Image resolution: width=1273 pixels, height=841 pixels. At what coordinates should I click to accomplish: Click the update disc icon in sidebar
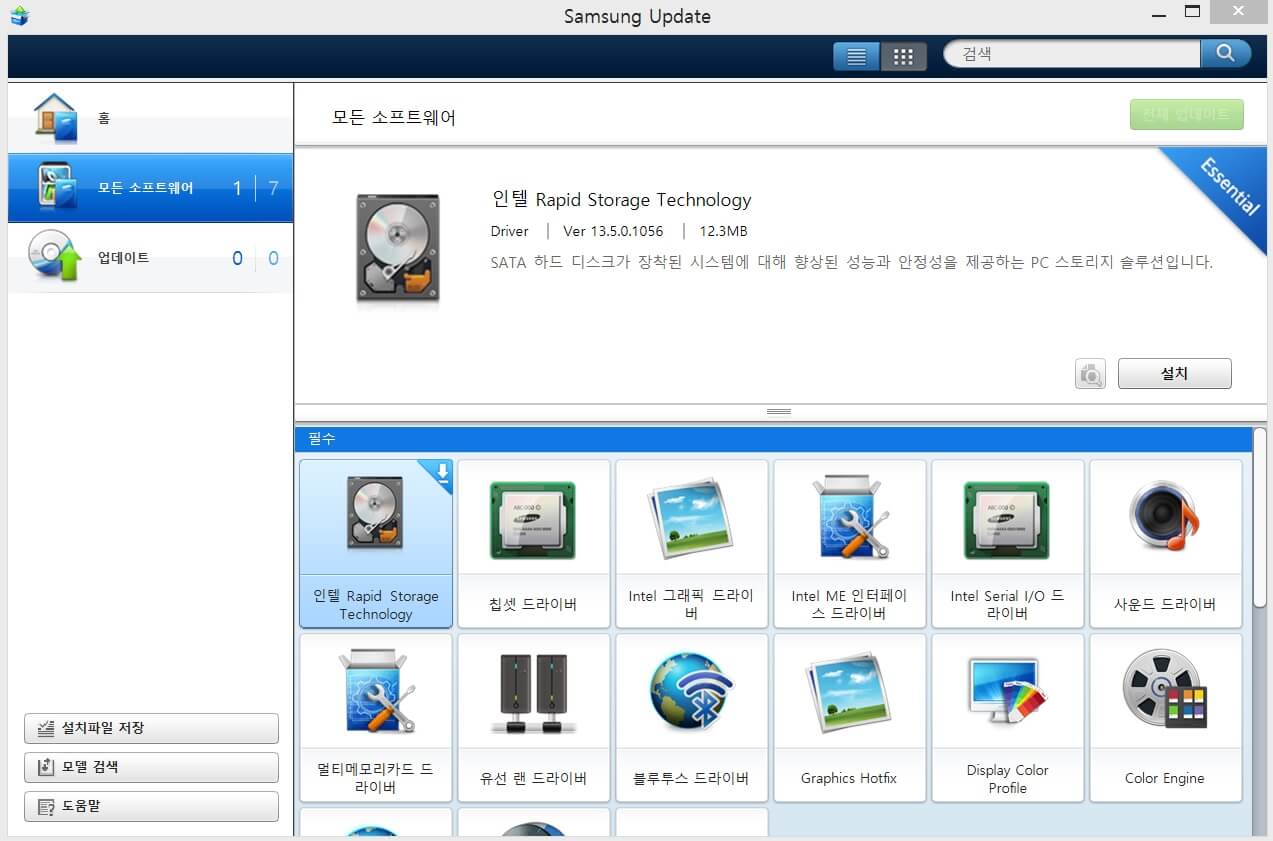(x=54, y=256)
